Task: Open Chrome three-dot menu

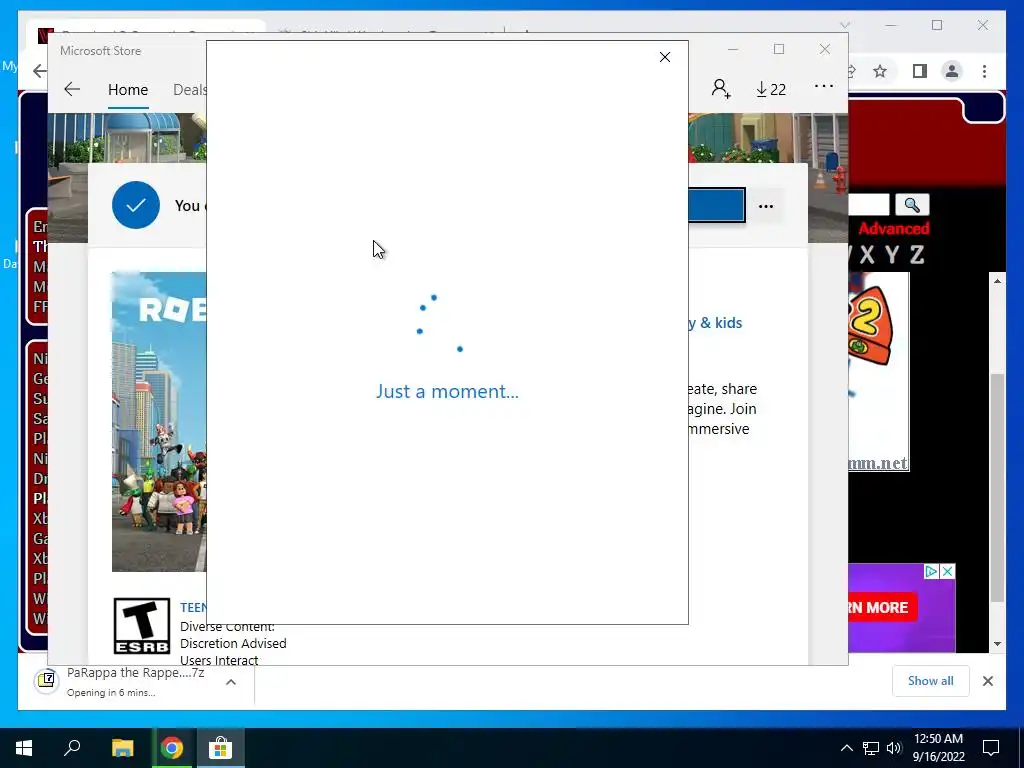Action: point(984,71)
